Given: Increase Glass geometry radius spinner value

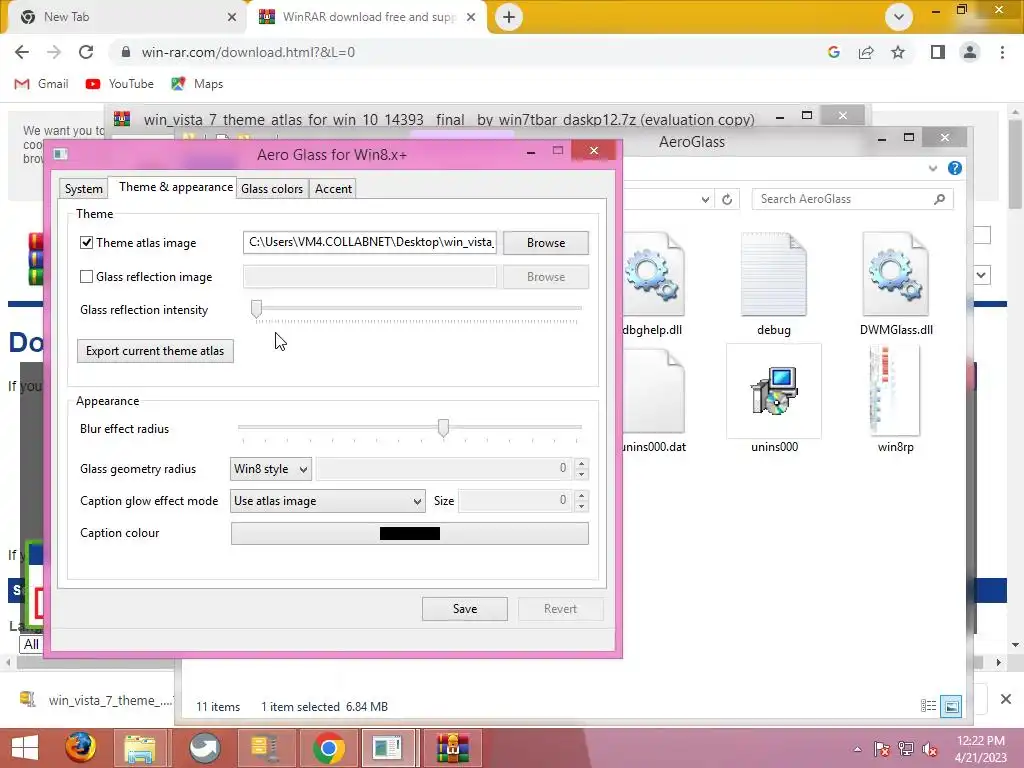Looking at the screenshot, I should point(581,463).
